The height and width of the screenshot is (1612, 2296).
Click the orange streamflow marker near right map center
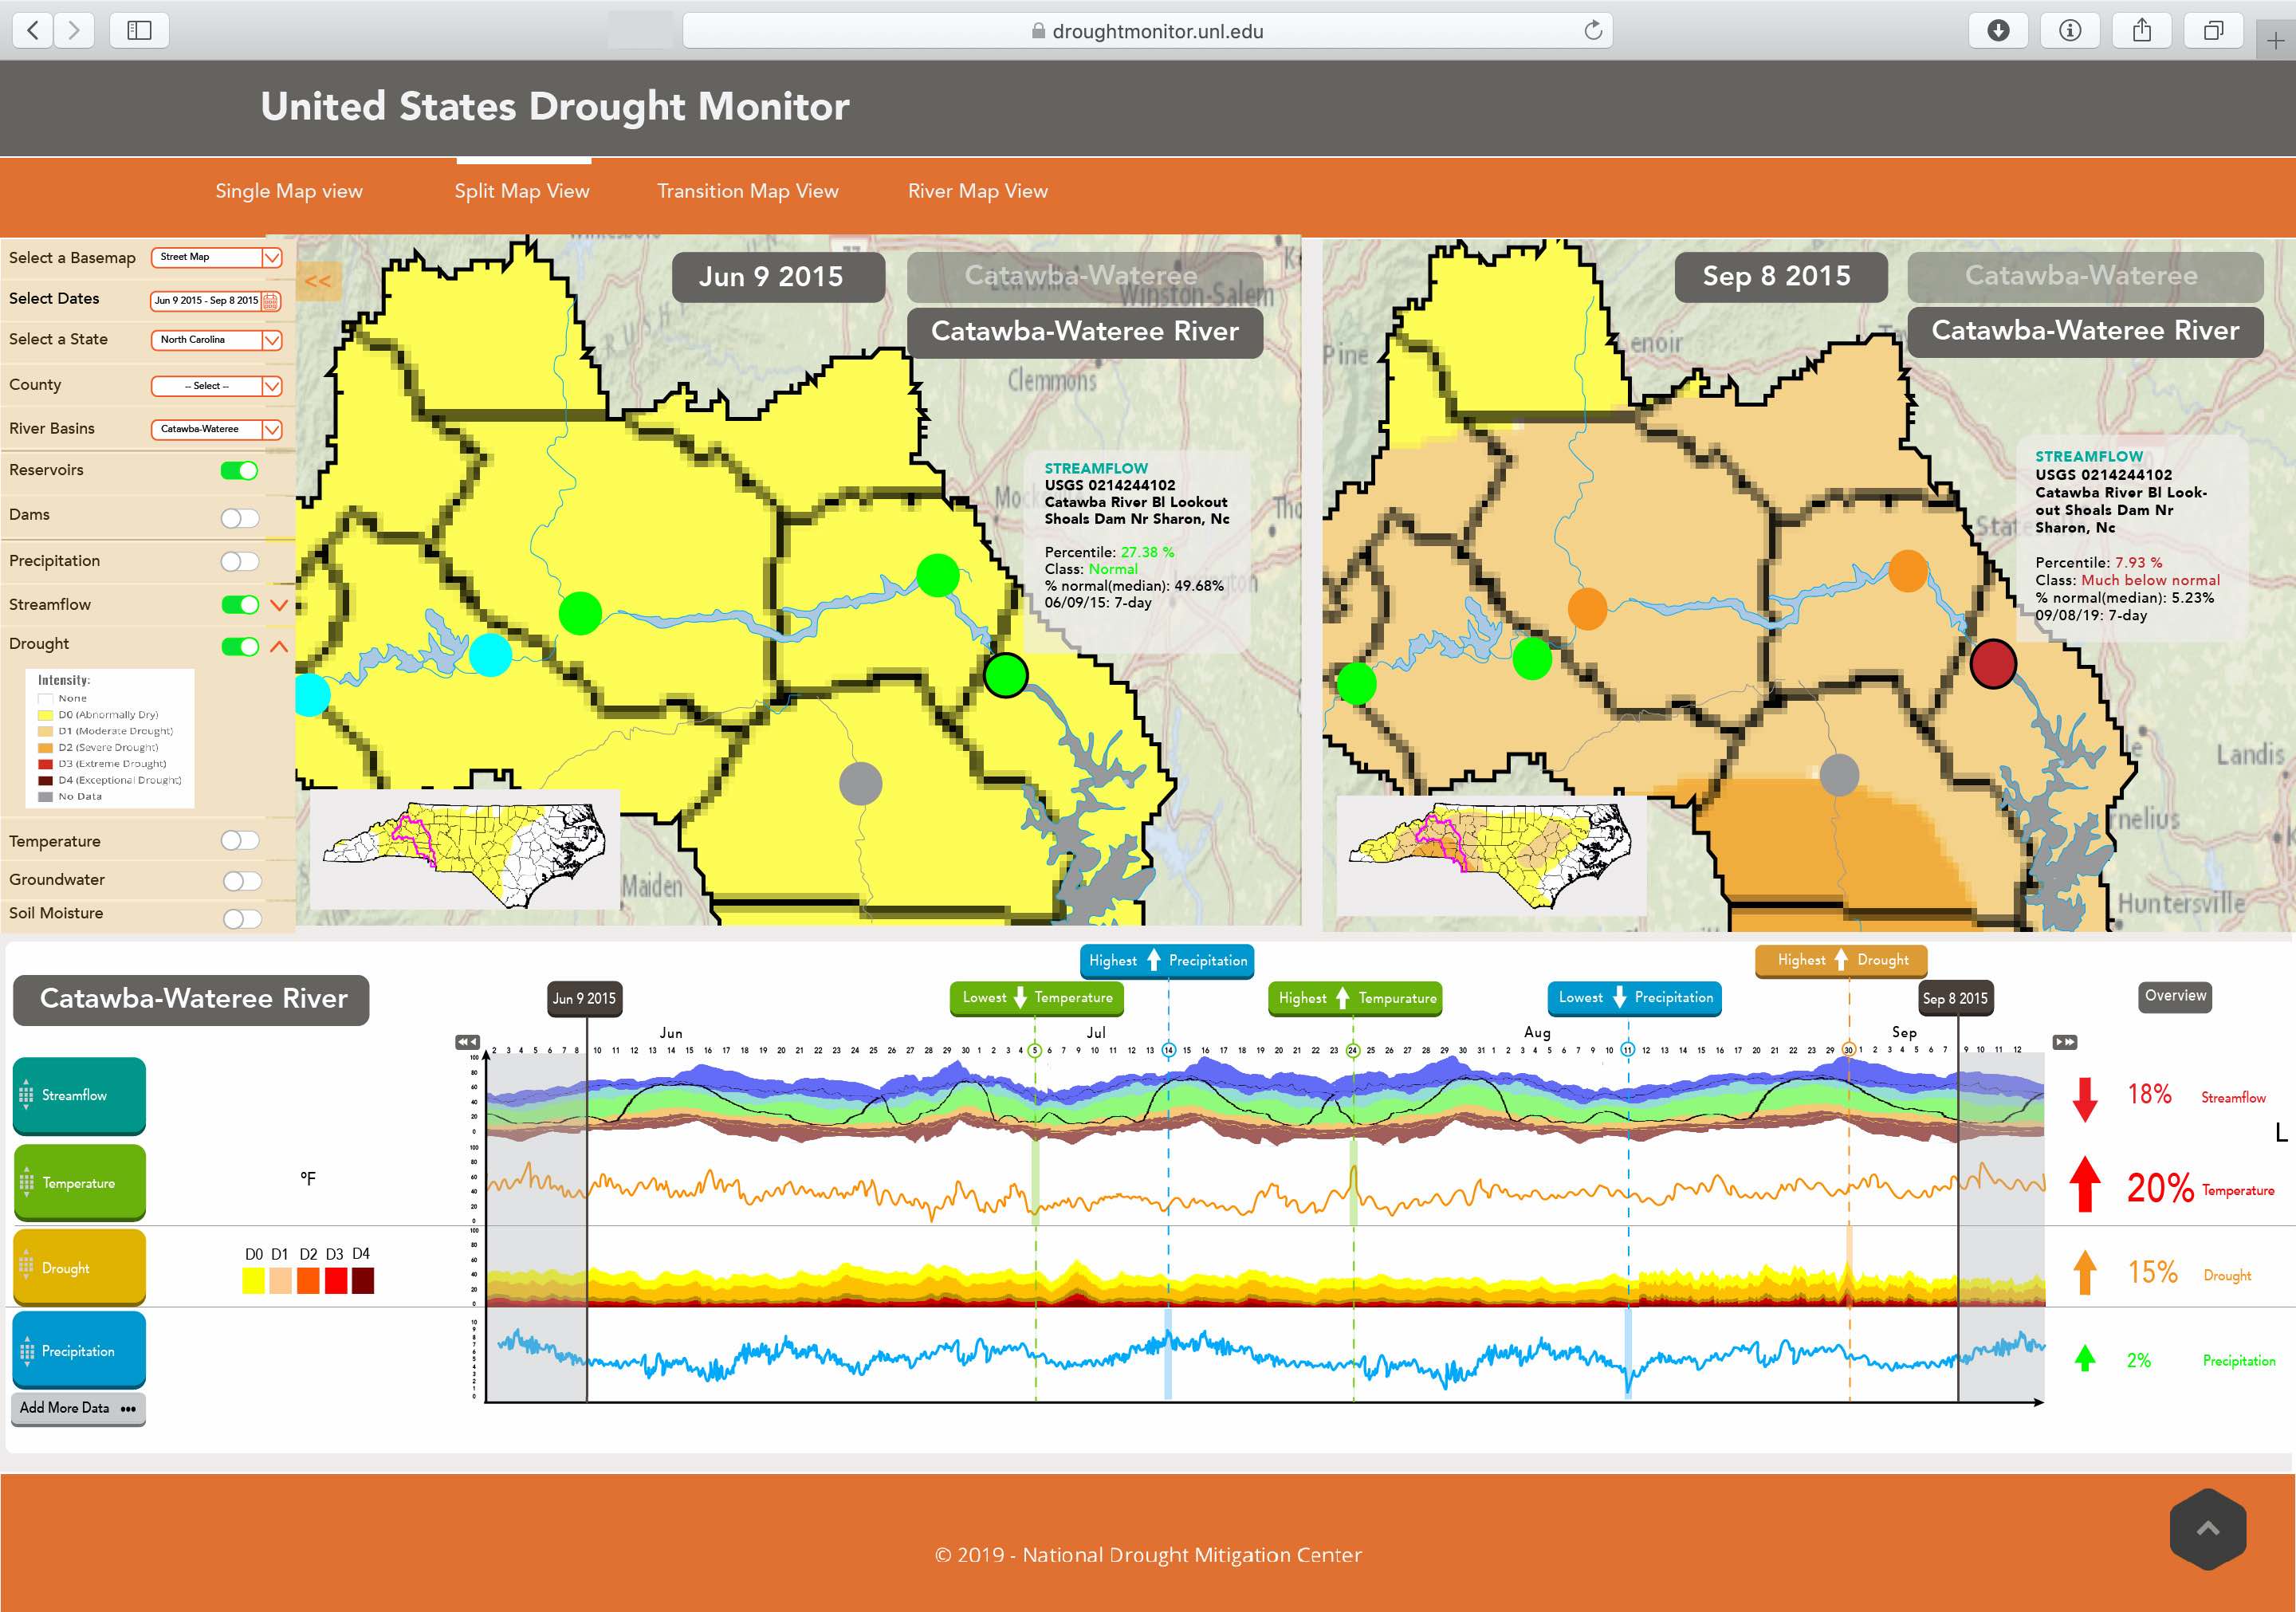tap(1588, 608)
